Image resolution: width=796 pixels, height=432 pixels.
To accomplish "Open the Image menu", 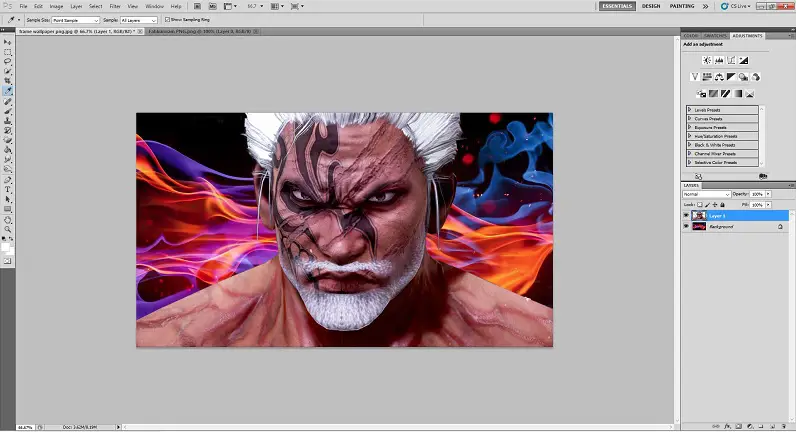I will (56, 6).
